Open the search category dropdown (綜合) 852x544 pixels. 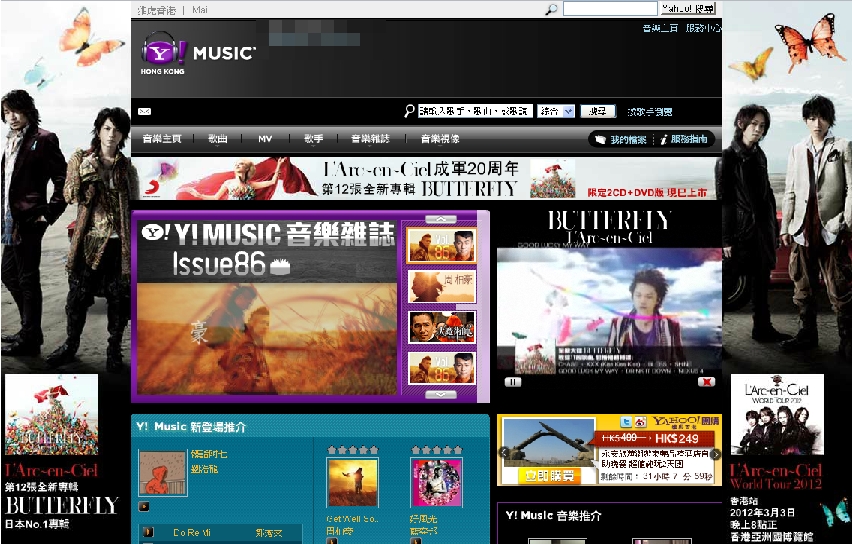pos(556,111)
